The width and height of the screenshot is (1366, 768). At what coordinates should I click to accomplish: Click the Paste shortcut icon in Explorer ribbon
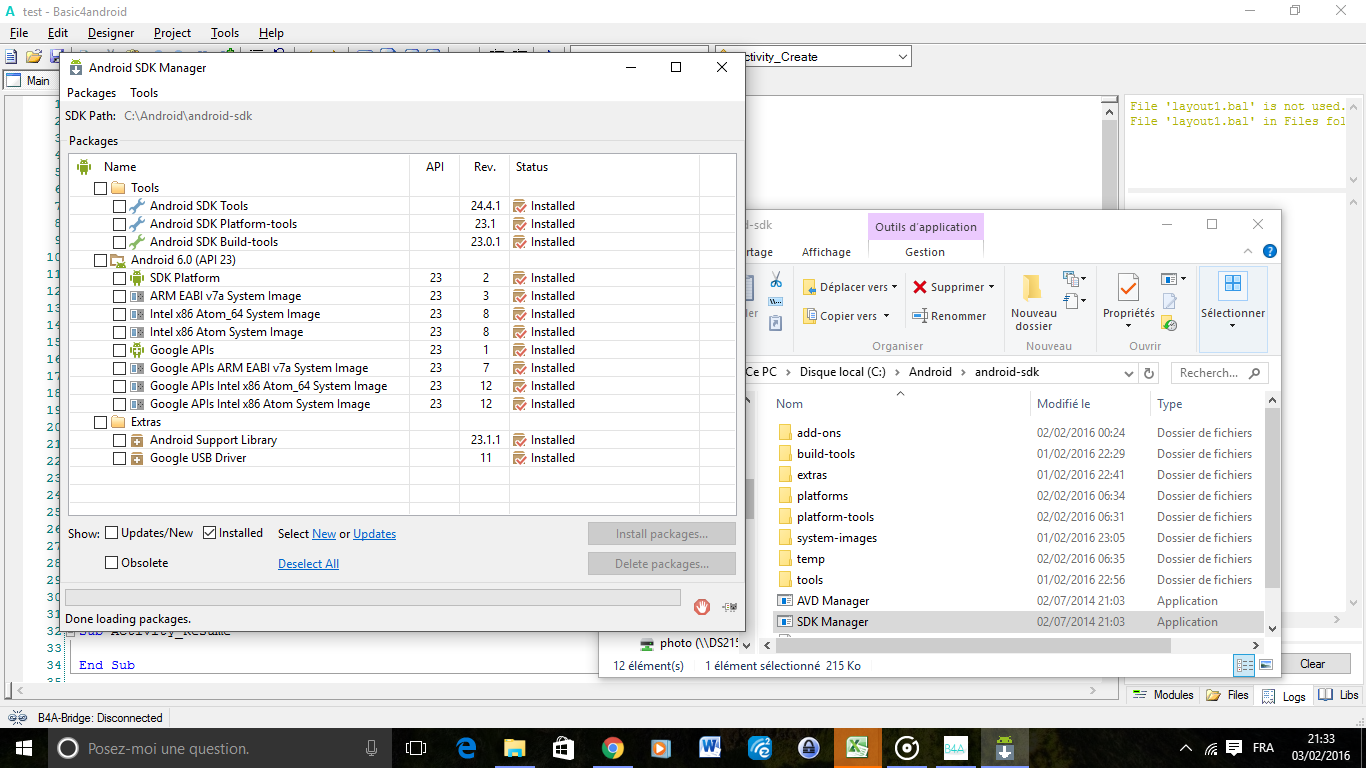[x=775, y=322]
